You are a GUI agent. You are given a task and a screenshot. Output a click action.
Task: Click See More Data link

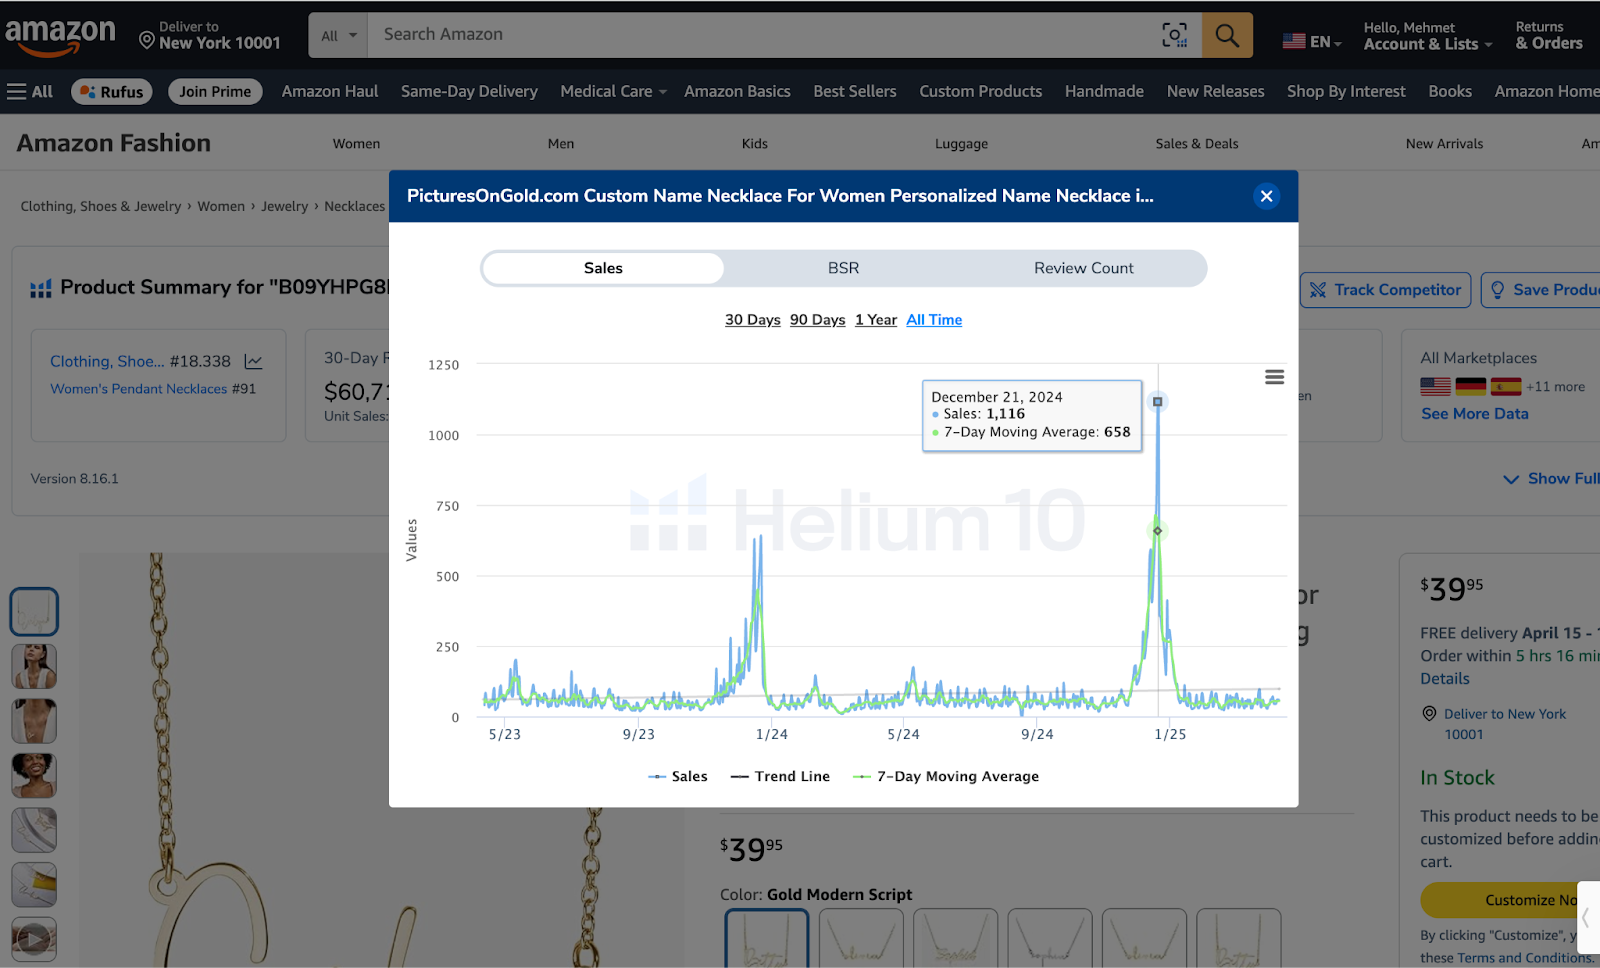click(x=1475, y=414)
